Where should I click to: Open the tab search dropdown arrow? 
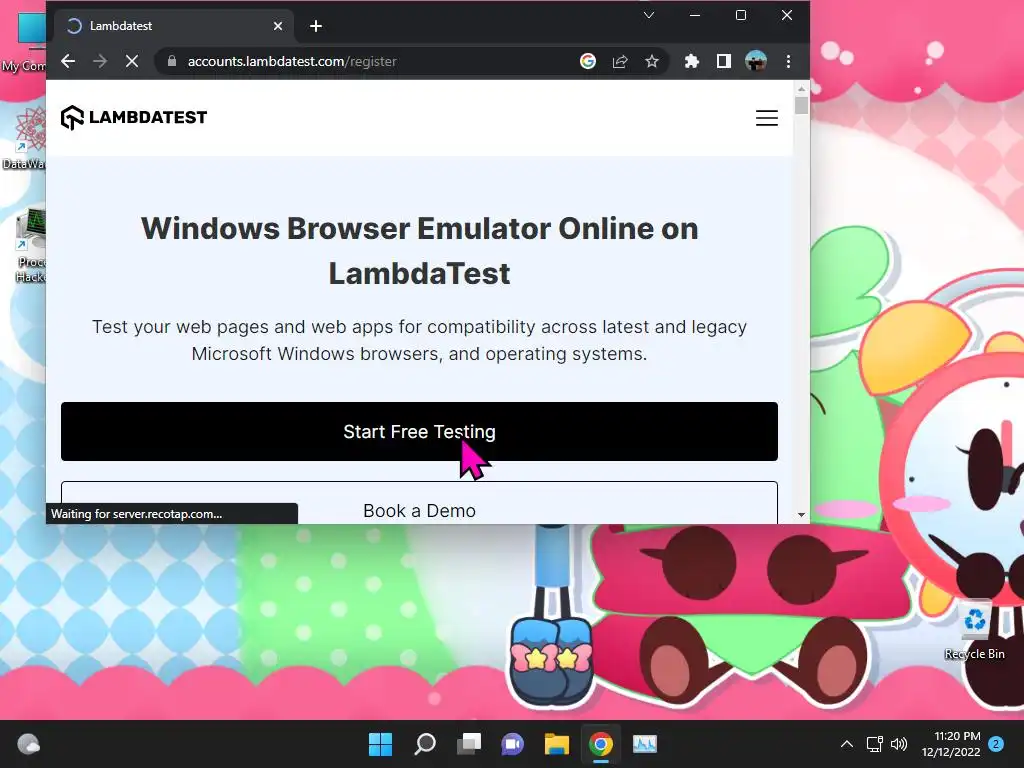(648, 15)
